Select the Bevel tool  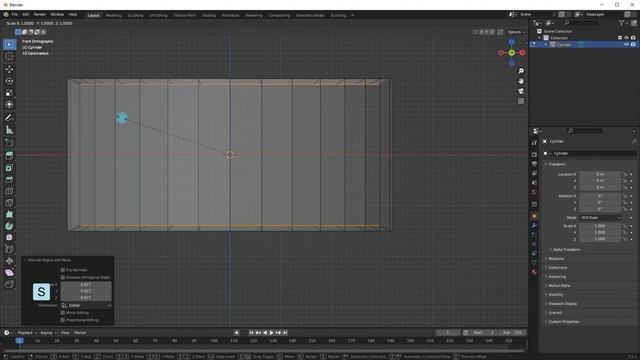(x=9, y=180)
